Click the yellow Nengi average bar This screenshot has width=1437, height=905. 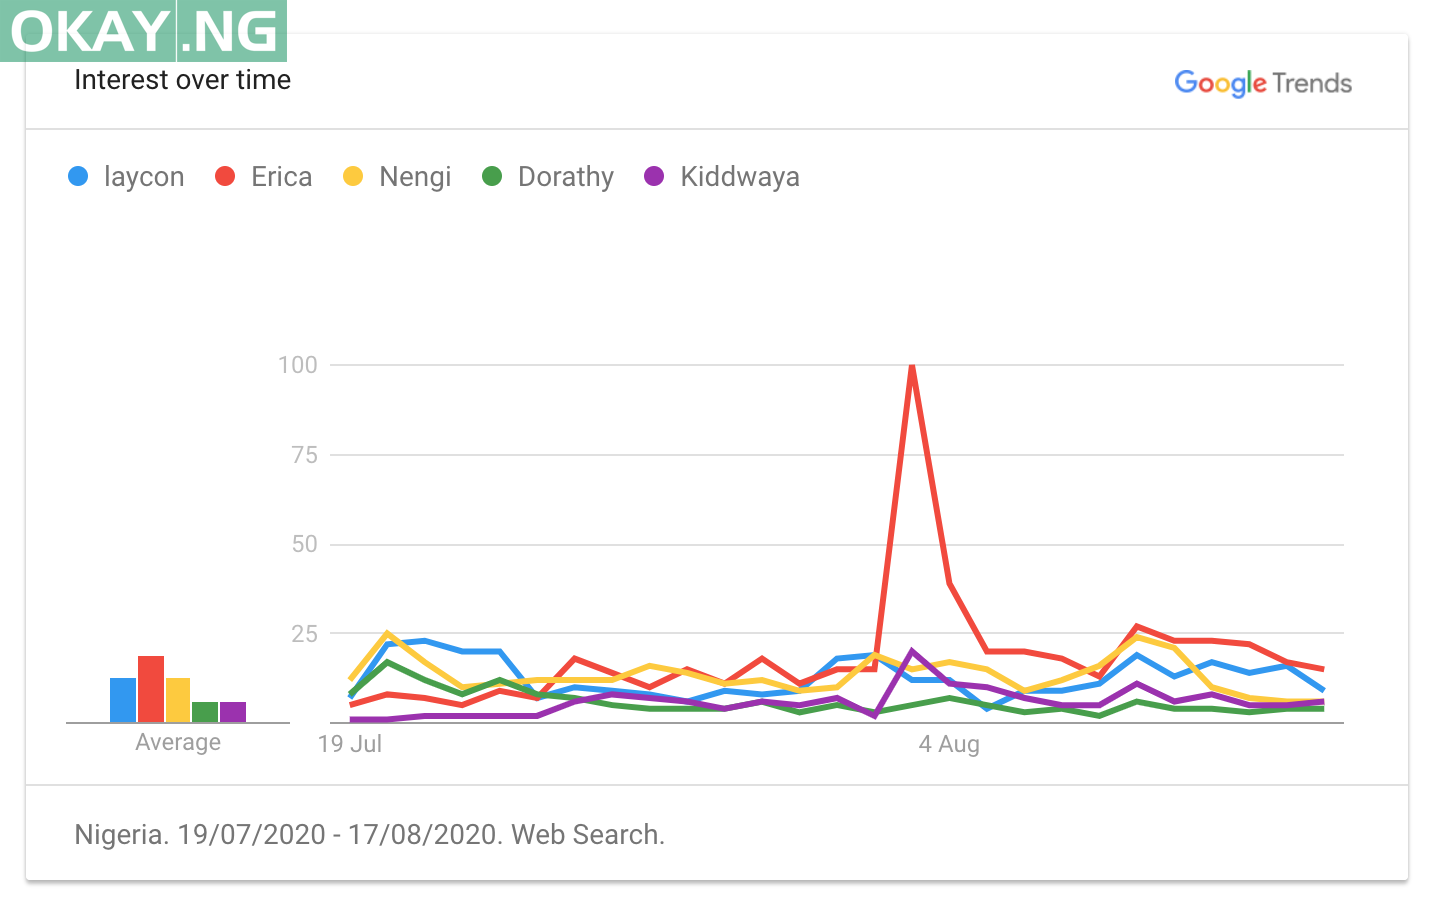click(x=178, y=700)
